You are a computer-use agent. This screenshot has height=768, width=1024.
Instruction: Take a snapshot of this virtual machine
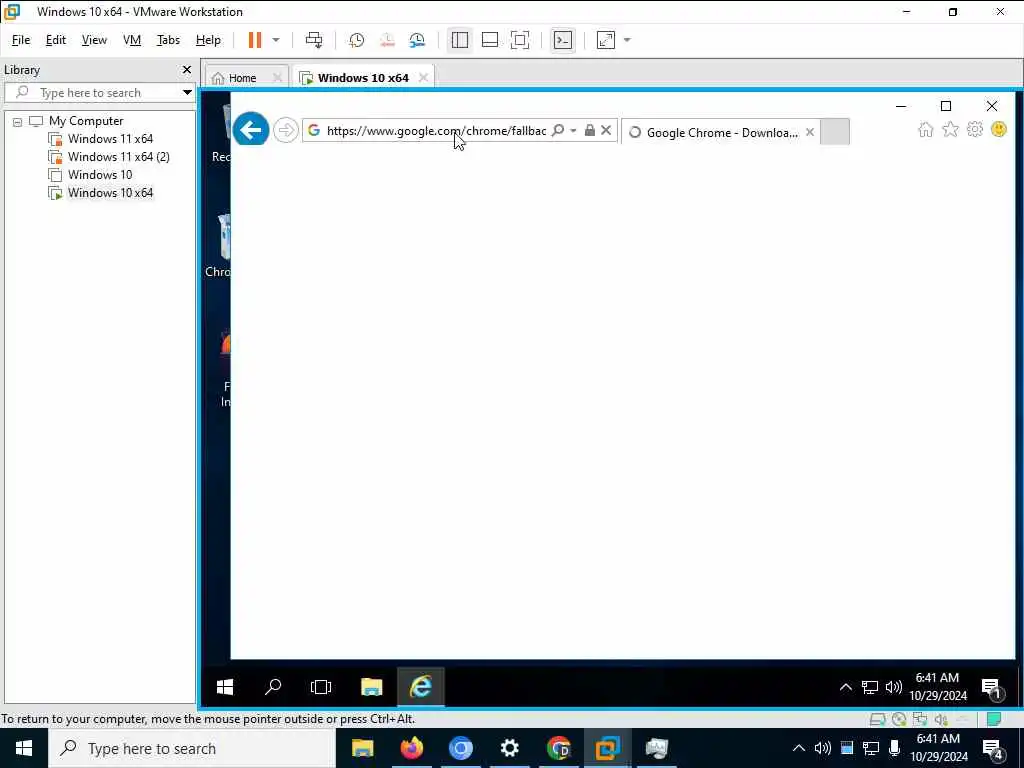[357, 40]
